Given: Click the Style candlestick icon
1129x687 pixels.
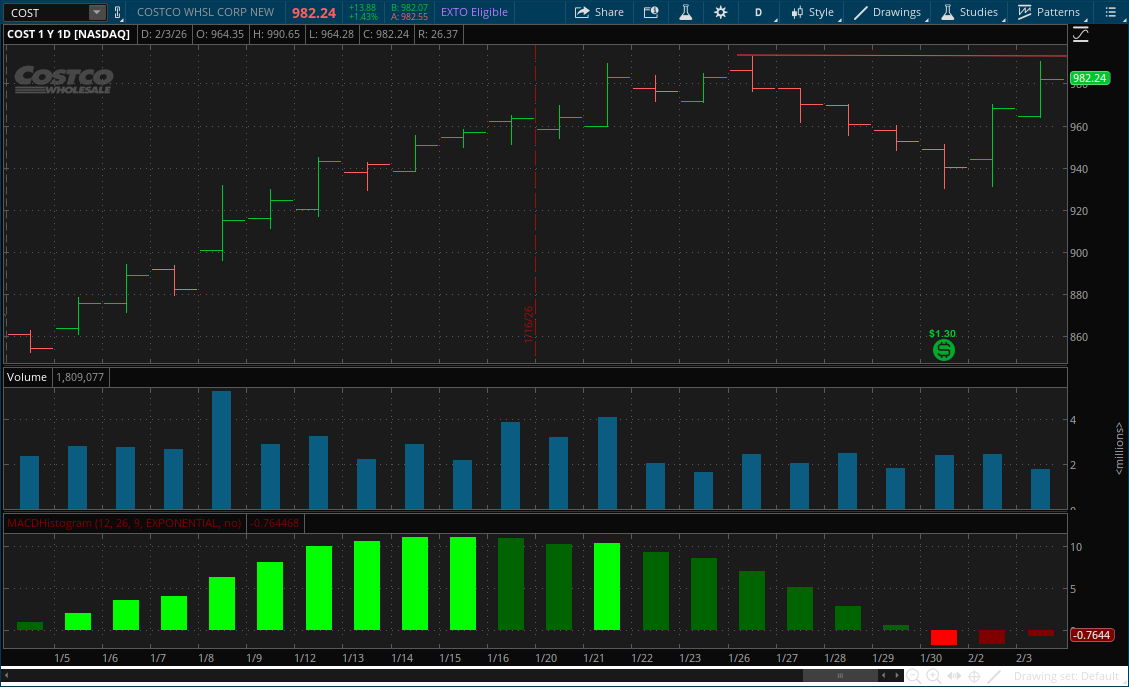Looking at the screenshot, I should coord(797,12).
